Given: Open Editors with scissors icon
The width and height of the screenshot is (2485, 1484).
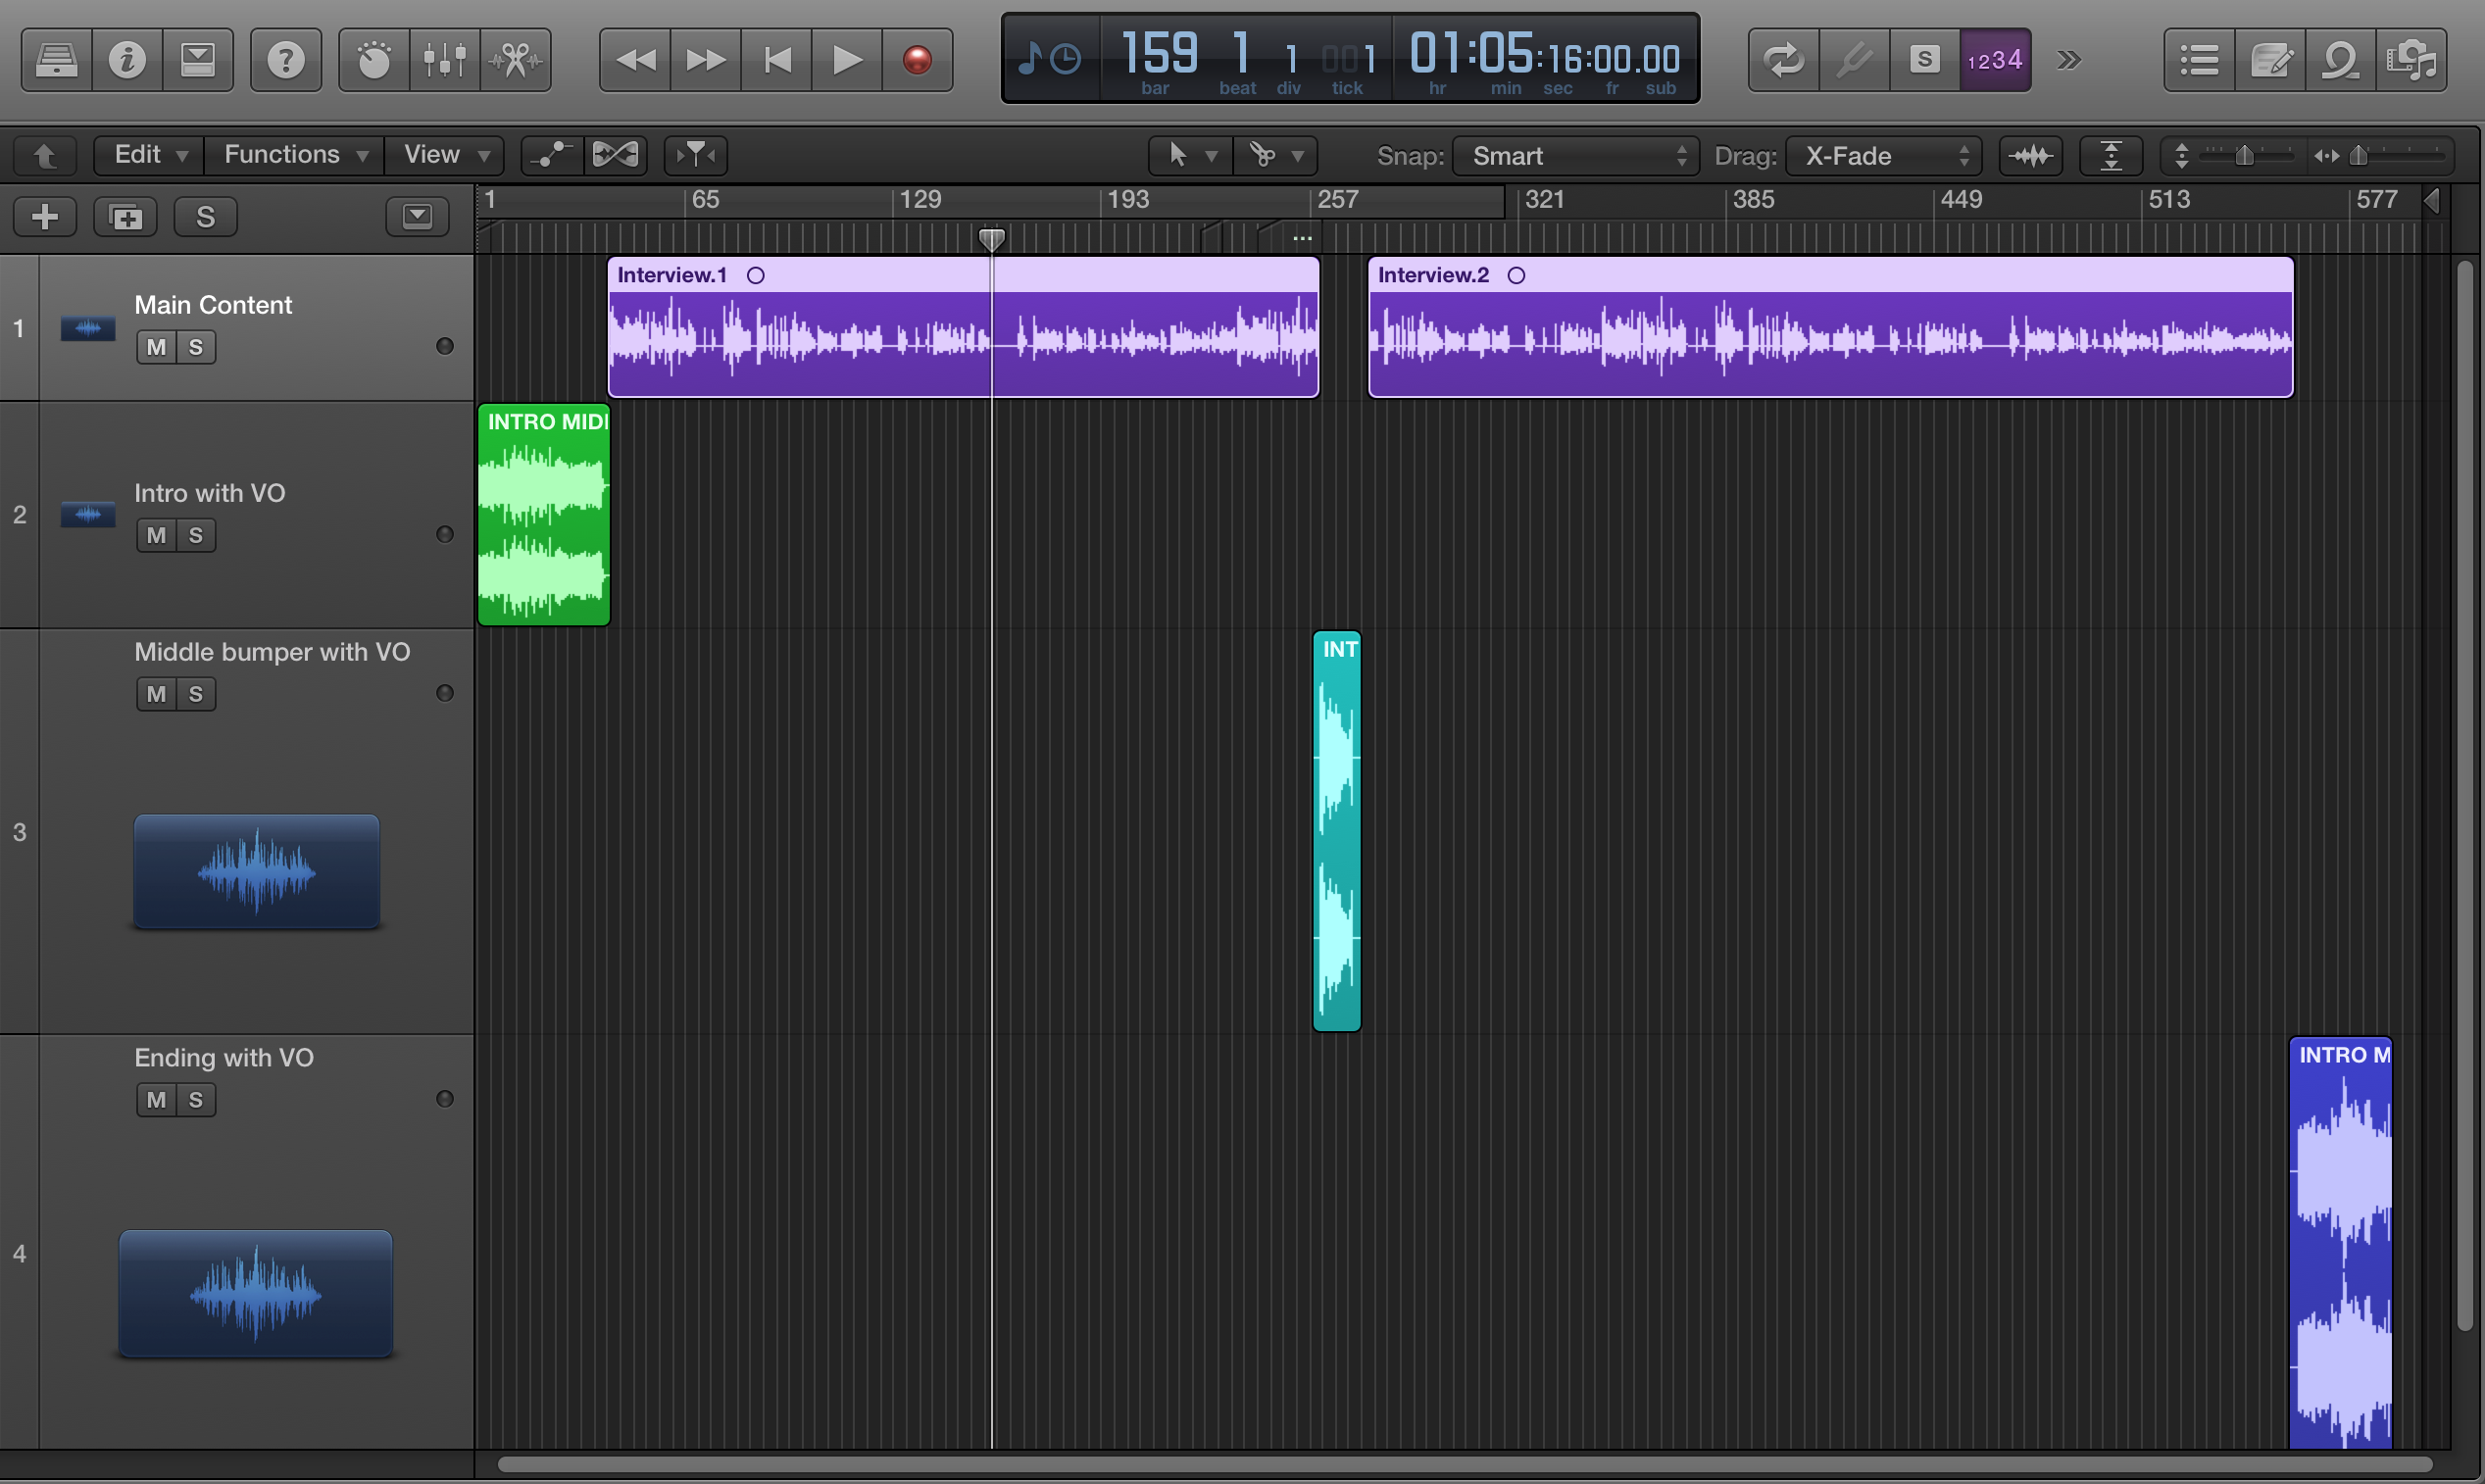Looking at the screenshot, I should (515, 60).
